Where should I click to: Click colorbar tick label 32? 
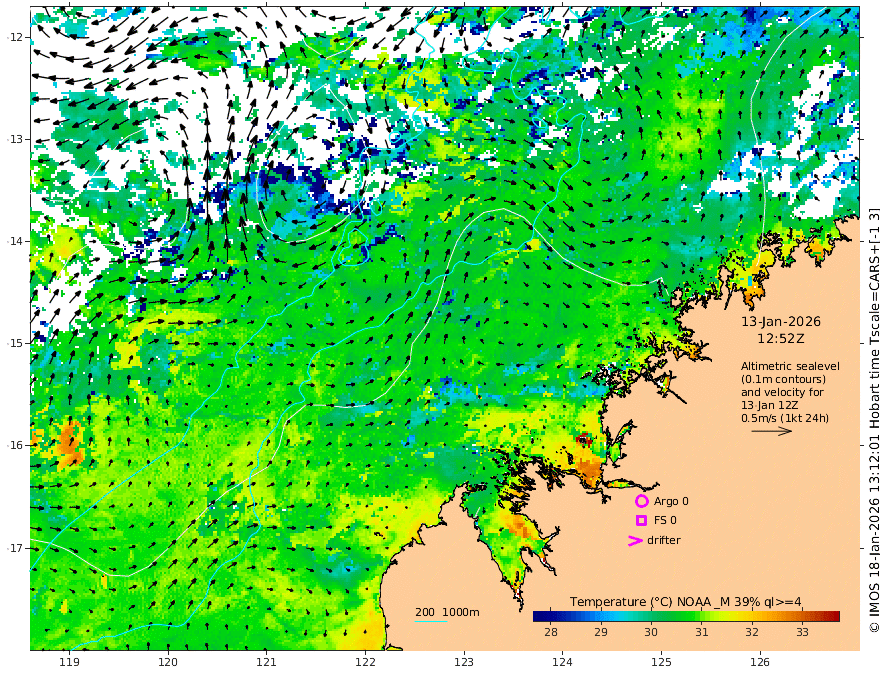coord(752,632)
